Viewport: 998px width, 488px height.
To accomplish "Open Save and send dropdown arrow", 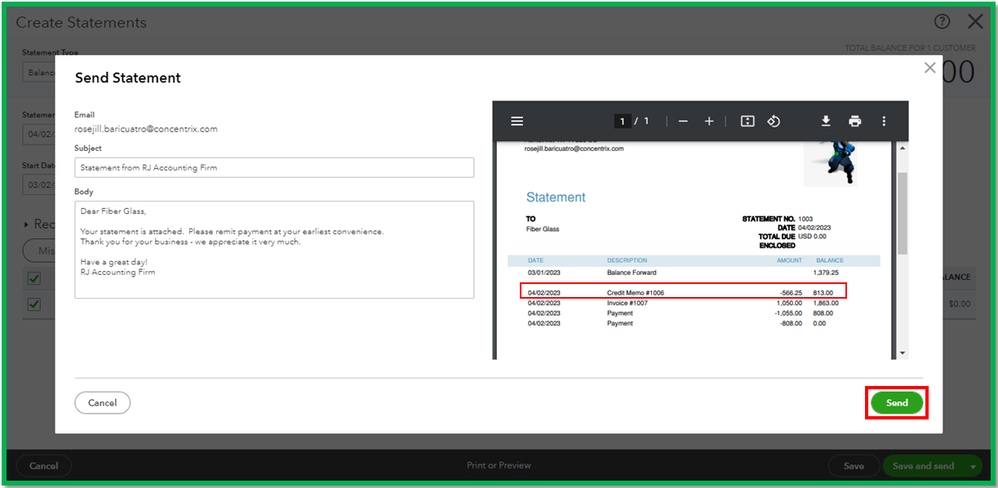I will [973, 466].
